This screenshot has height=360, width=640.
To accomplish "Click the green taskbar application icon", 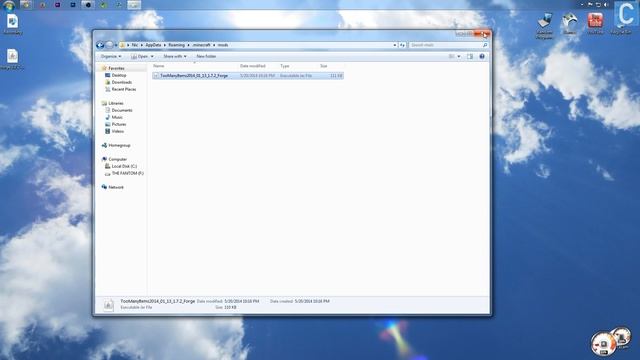I will click(104, 5).
